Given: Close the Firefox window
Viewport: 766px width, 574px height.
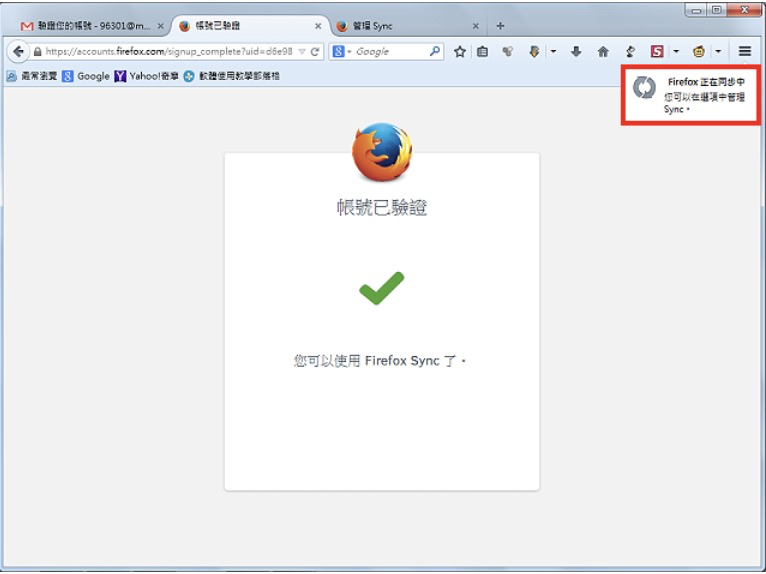Looking at the screenshot, I should click(x=744, y=10).
